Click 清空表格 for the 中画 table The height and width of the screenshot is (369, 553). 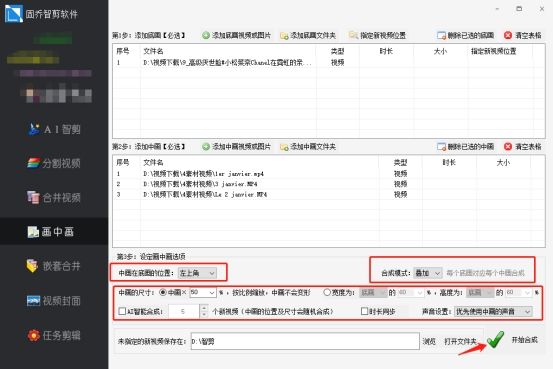(523, 146)
